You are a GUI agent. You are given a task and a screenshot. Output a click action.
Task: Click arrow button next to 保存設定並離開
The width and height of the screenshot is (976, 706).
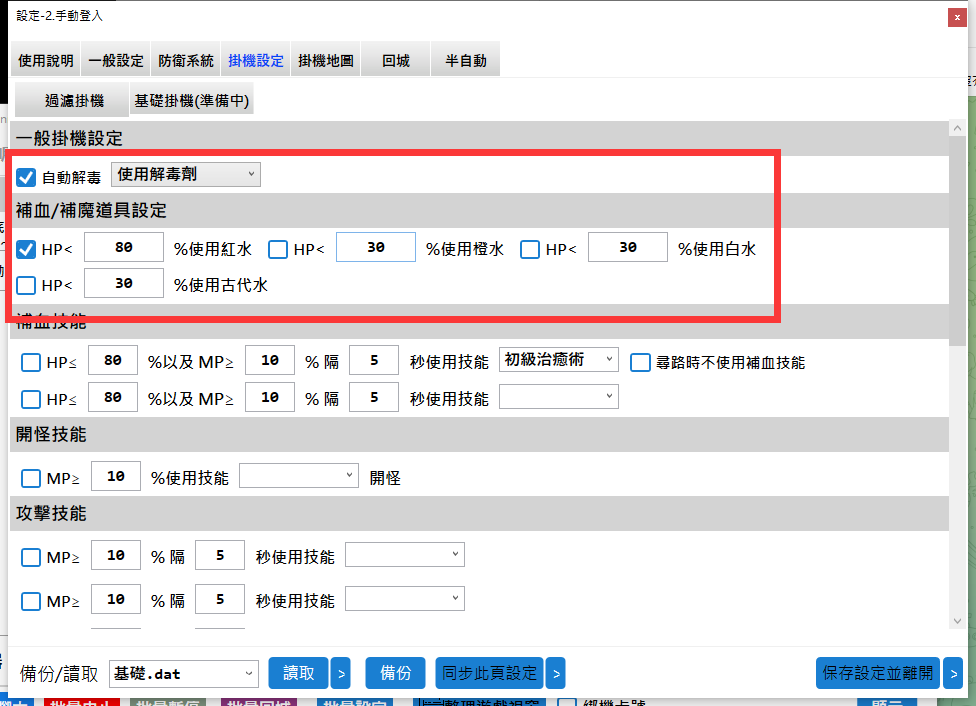[951, 674]
